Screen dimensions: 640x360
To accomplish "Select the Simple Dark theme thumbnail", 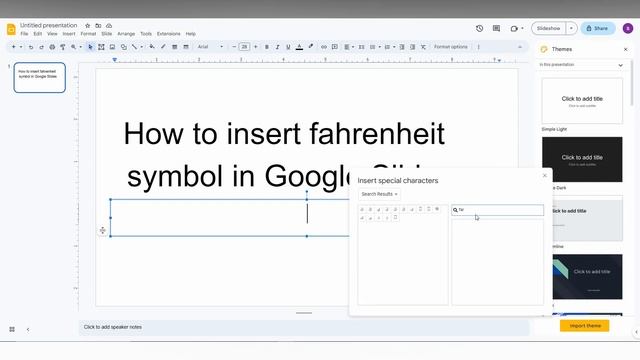I will tap(582, 160).
